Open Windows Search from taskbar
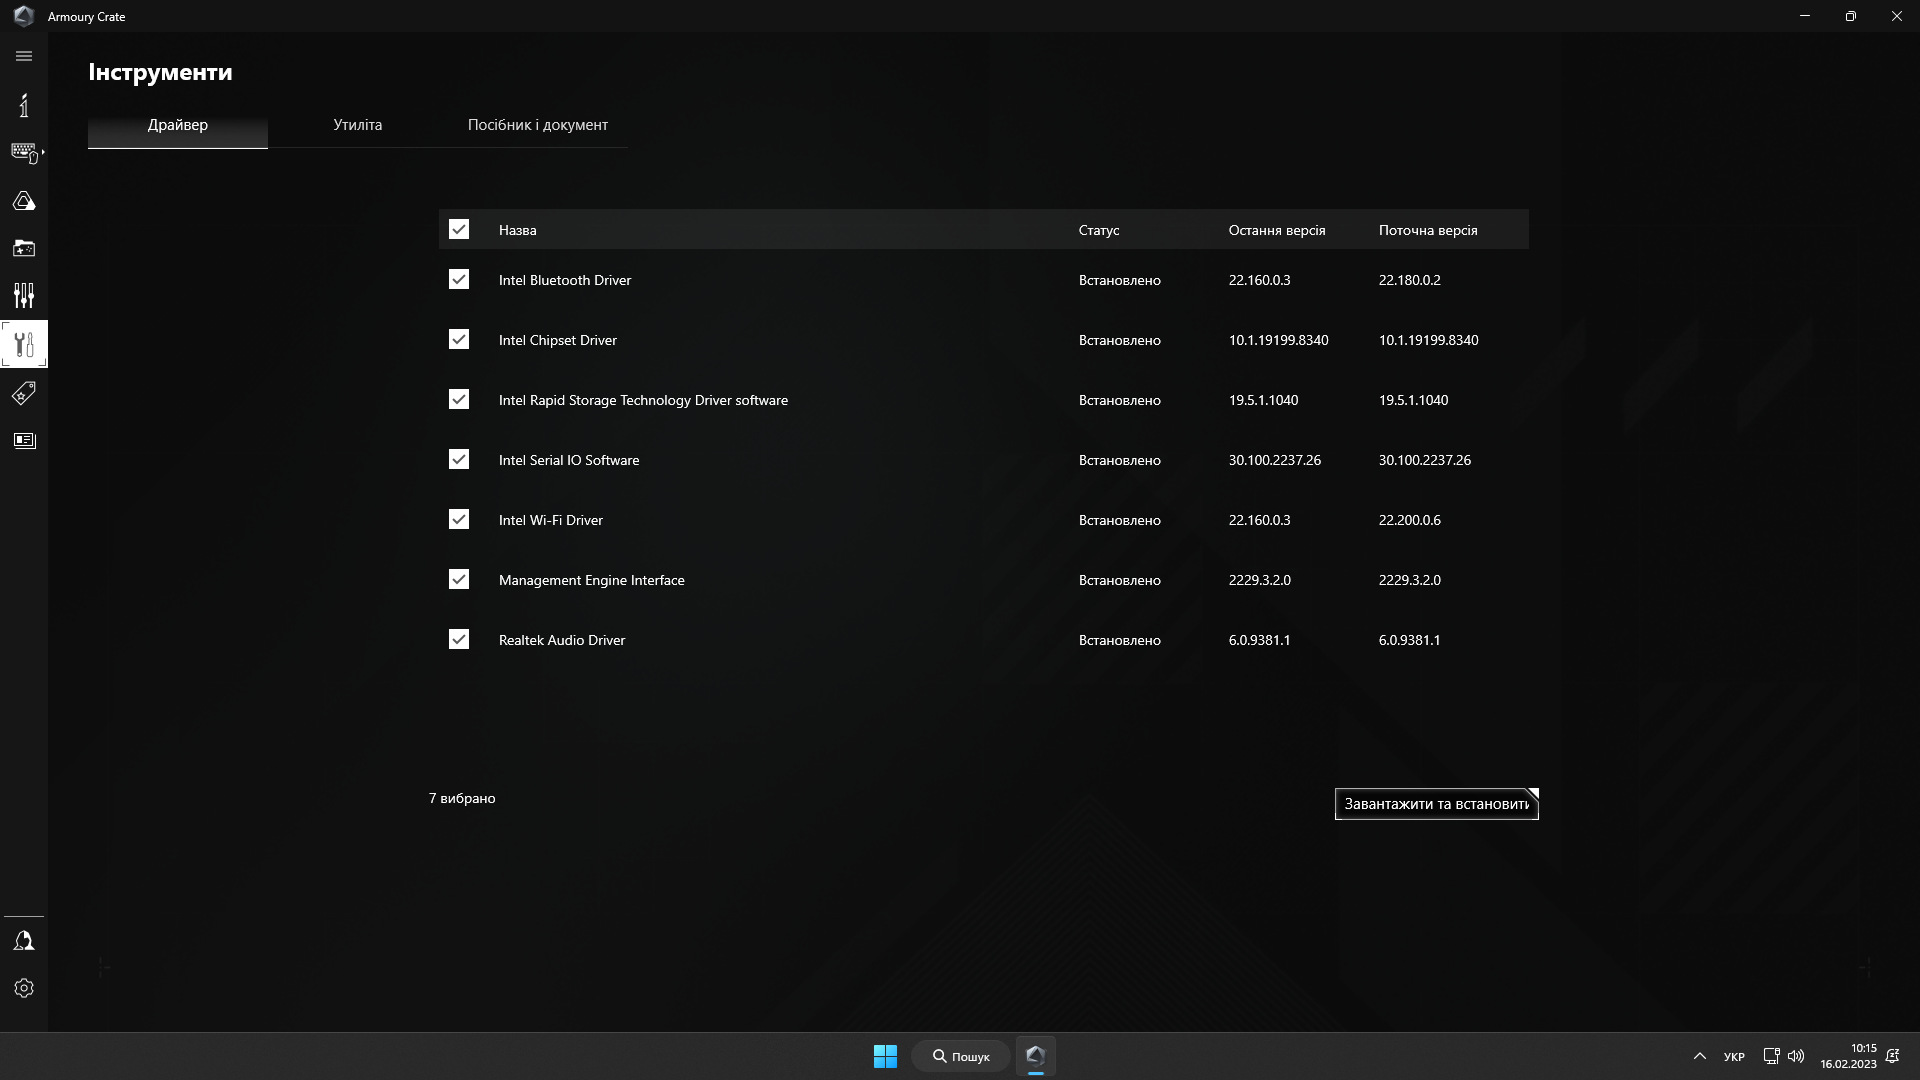The width and height of the screenshot is (1920, 1080). click(x=961, y=1056)
